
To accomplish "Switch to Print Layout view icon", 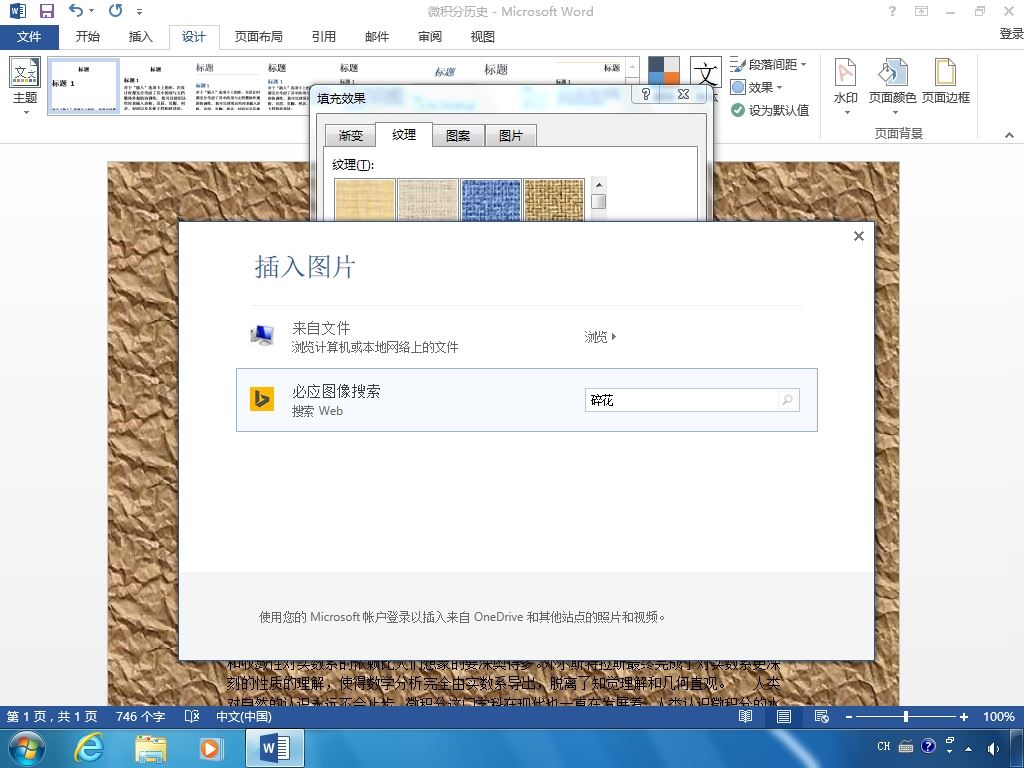I will pyautogui.click(x=784, y=716).
